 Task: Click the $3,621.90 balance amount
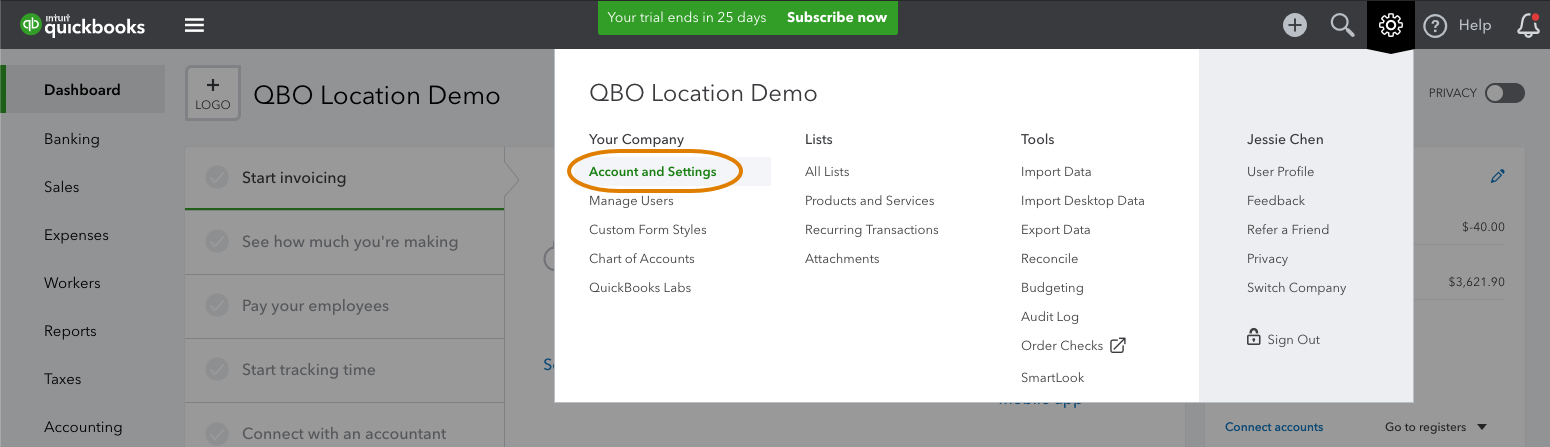pos(1476,283)
